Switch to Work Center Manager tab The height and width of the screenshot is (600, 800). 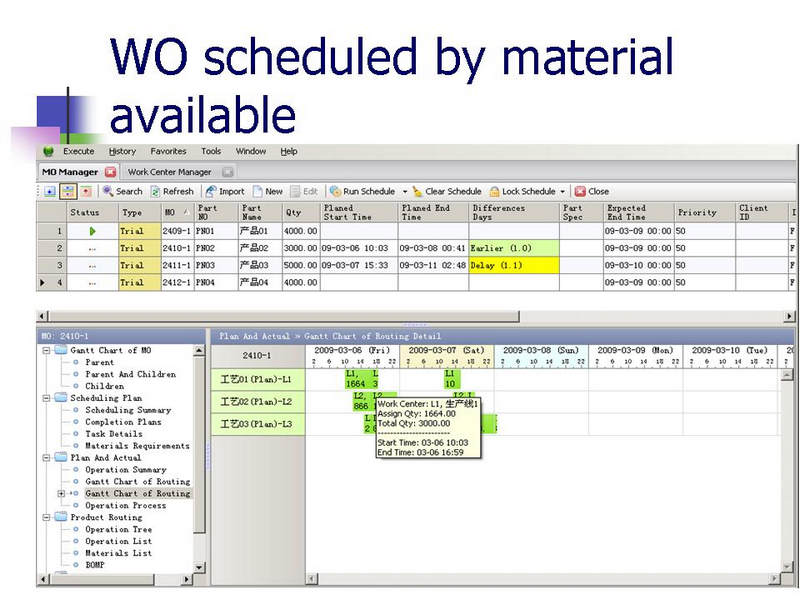coord(169,172)
